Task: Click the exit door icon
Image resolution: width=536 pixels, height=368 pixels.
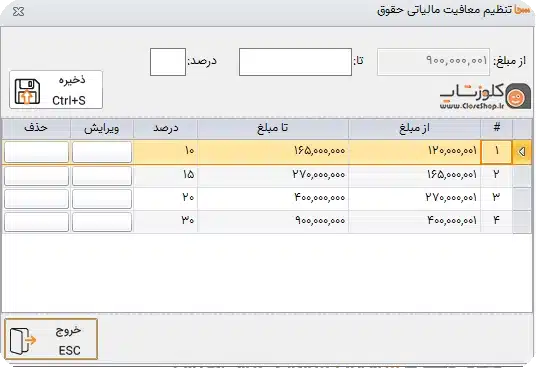Action: click(23, 340)
